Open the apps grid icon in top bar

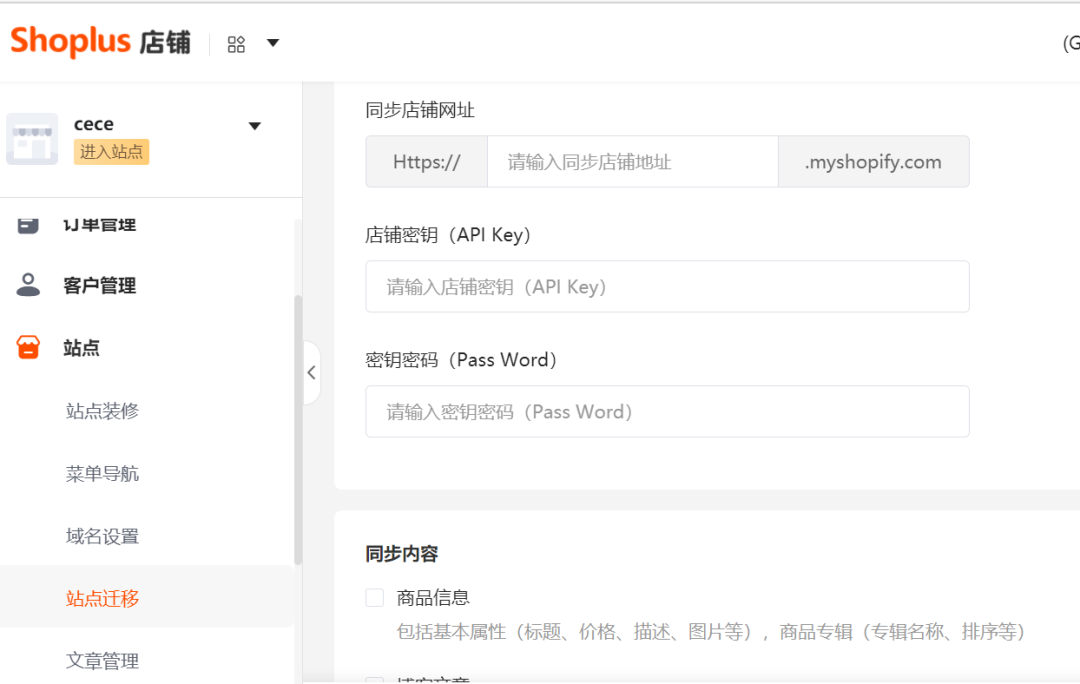click(x=236, y=43)
